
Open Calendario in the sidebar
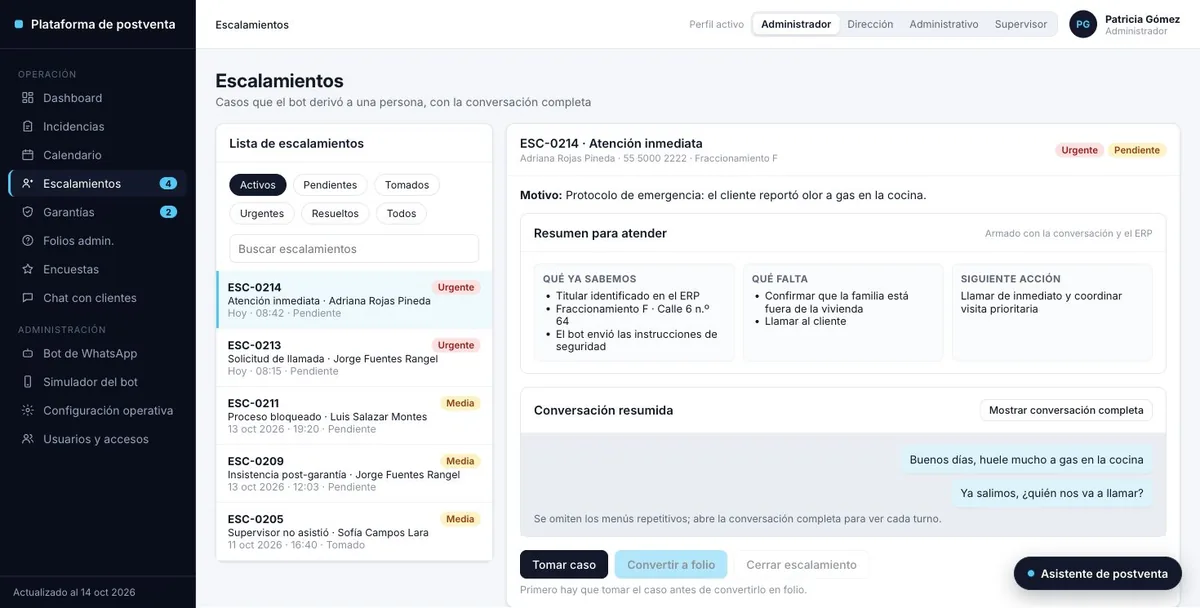(97, 155)
